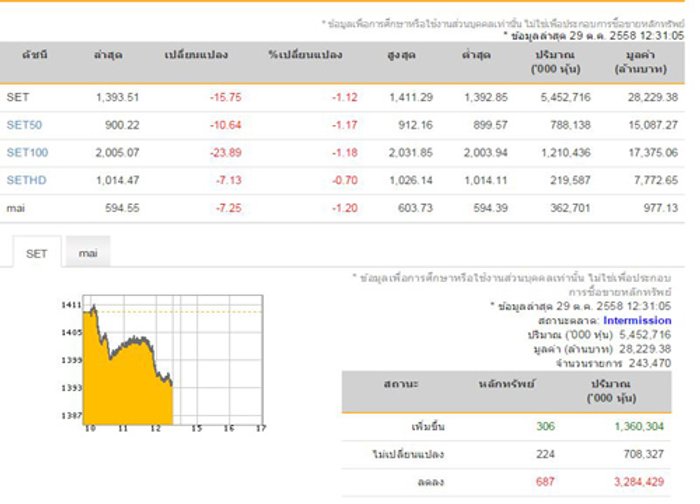The image size is (700, 504).
Task: Select the SET100 last value 2,005.07
Action: coord(117,153)
